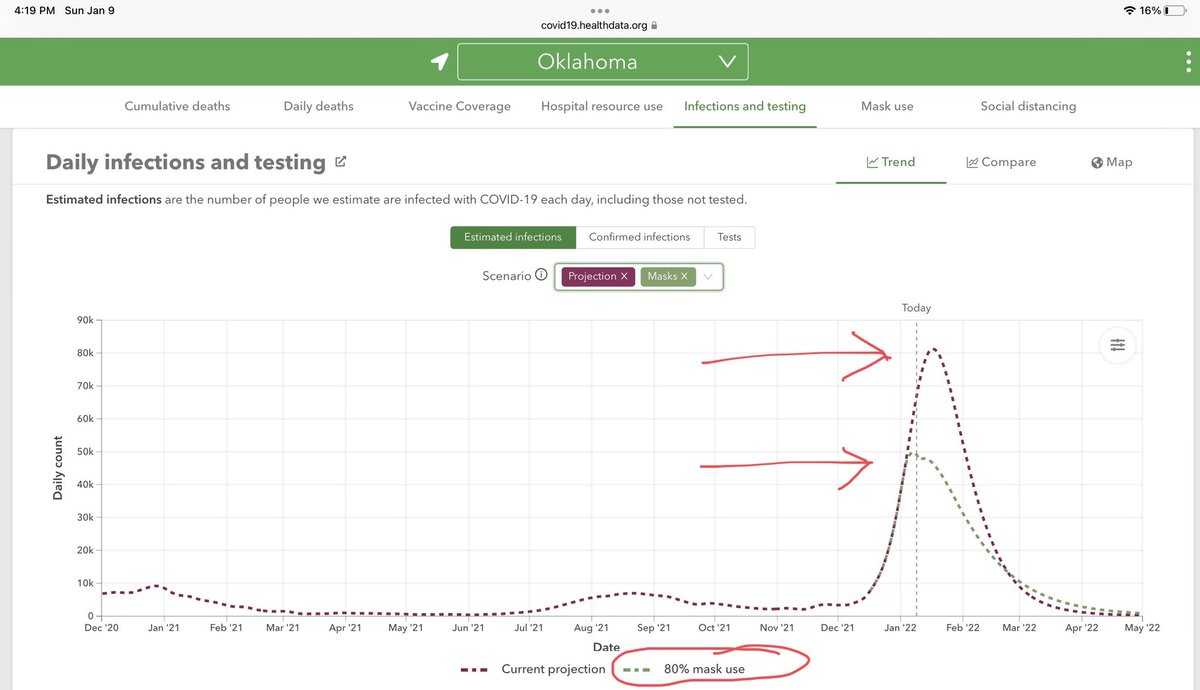Click the 'Daily count' axis title

pyautogui.click(x=58, y=468)
